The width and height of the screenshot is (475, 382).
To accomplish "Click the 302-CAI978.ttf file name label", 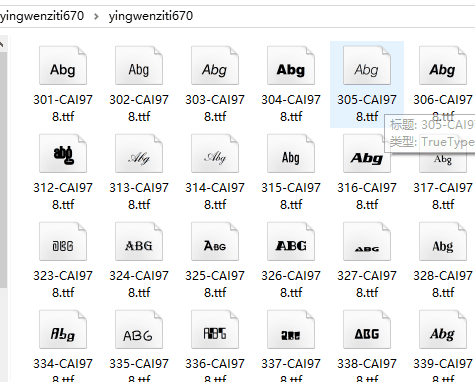I will pos(139,108).
